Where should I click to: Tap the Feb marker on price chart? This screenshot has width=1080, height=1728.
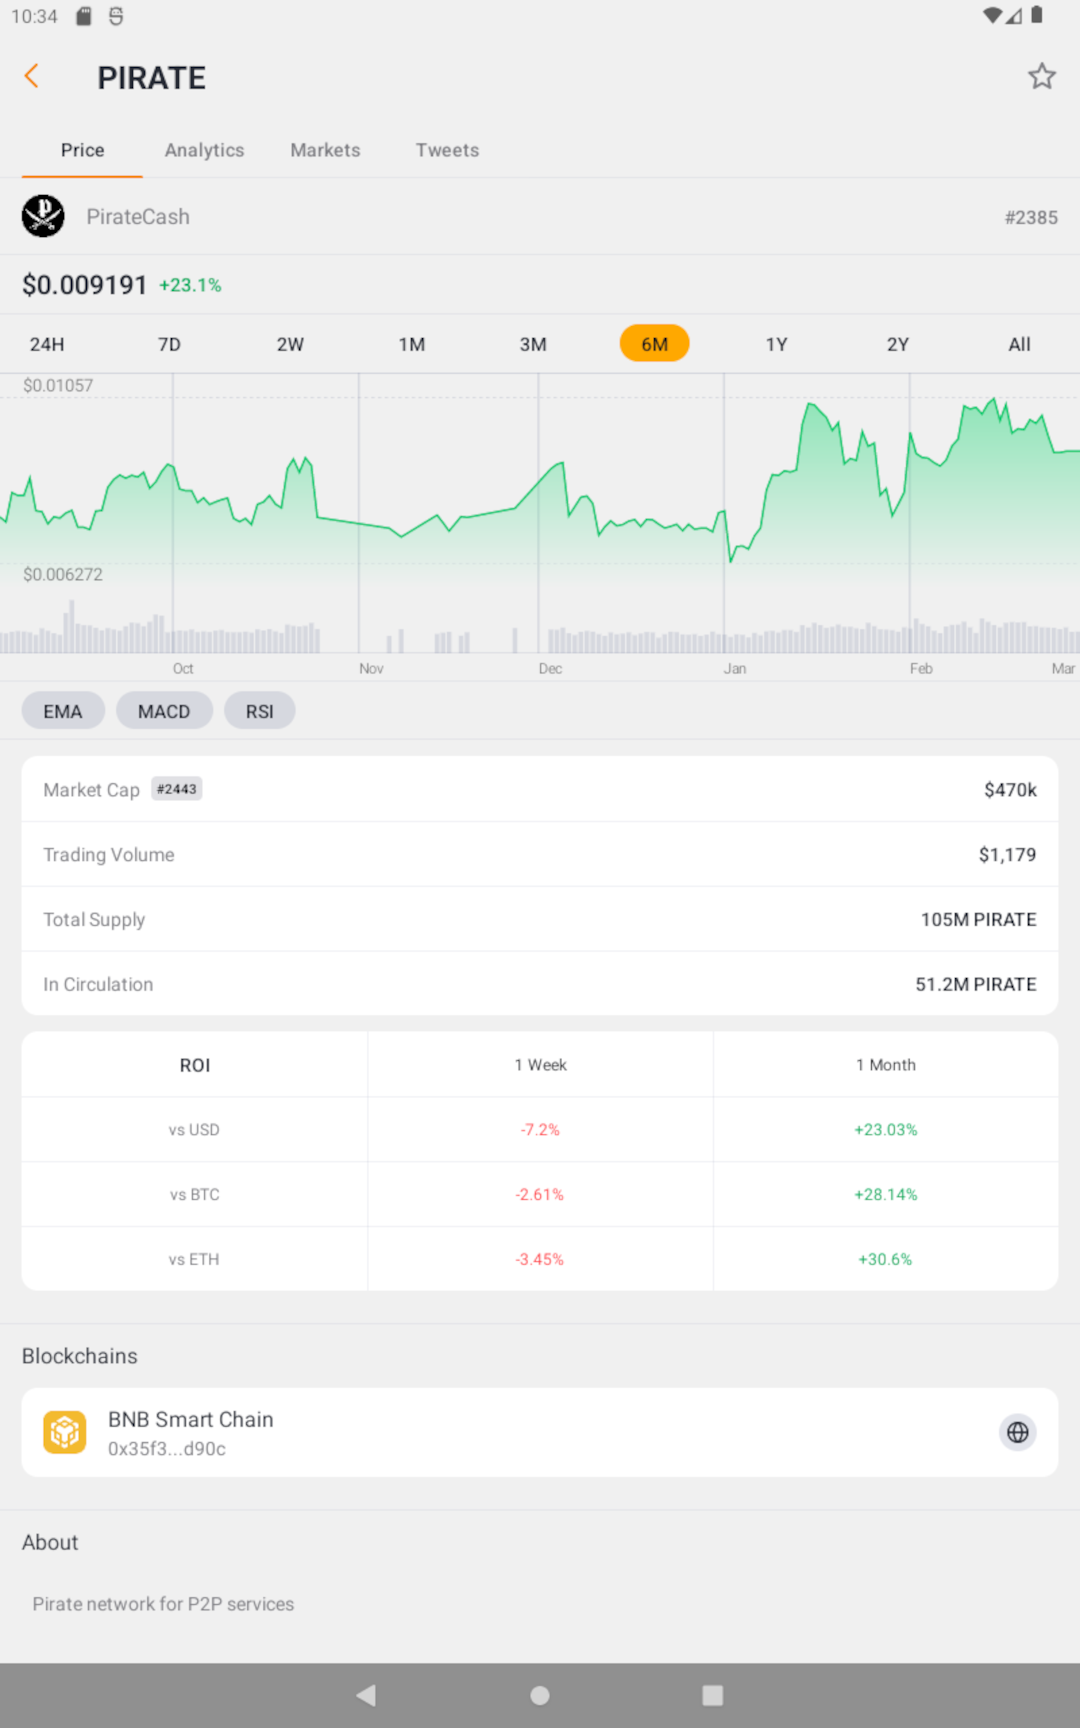coord(921,668)
